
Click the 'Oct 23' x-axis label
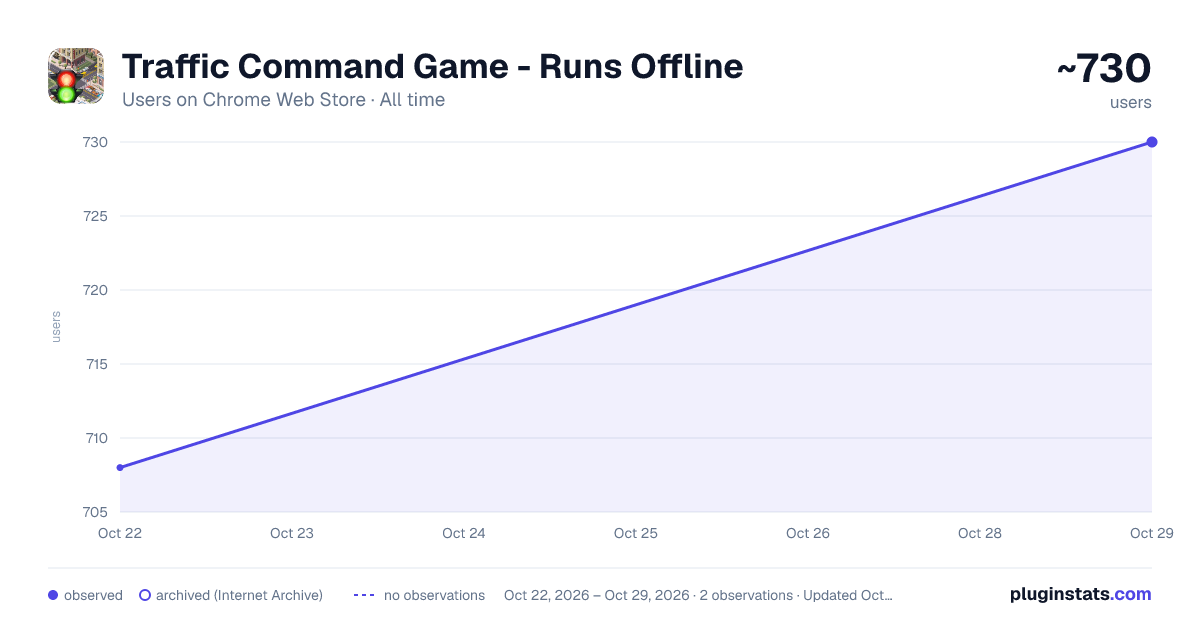point(292,533)
